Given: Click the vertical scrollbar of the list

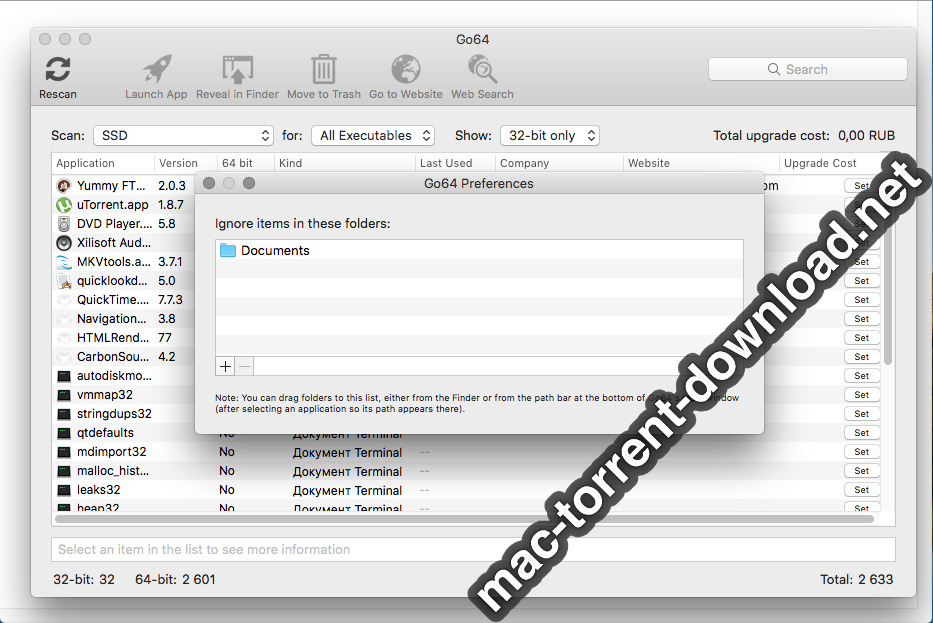Looking at the screenshot, I should [x=888, y=268].
